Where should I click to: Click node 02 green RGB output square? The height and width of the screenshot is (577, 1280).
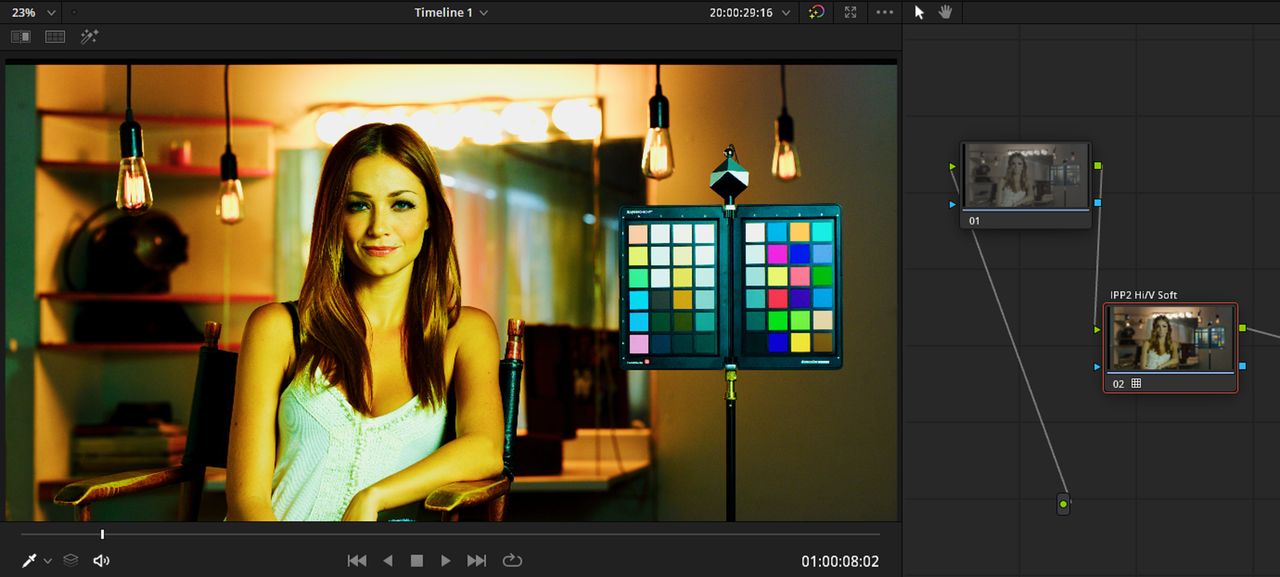point(1242,328)
